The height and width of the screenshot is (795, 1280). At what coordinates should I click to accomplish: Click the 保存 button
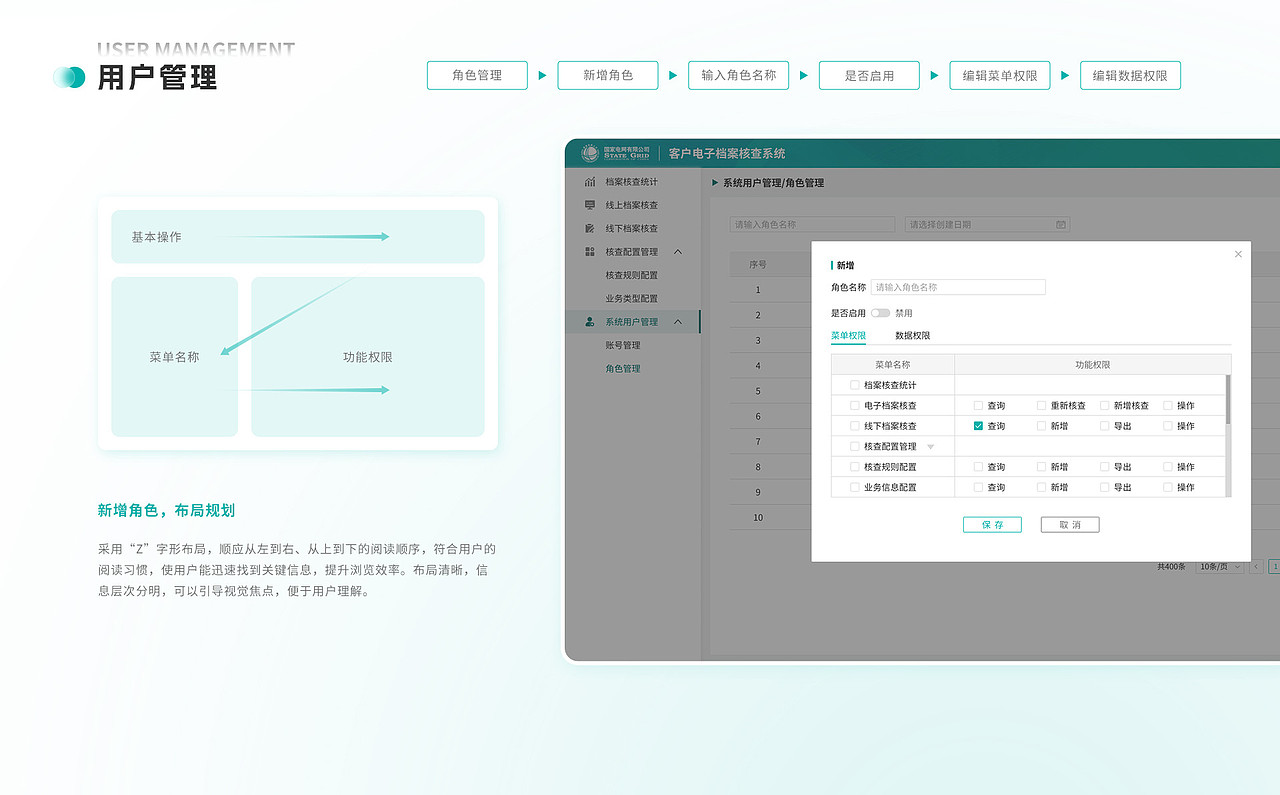[992, 525]
